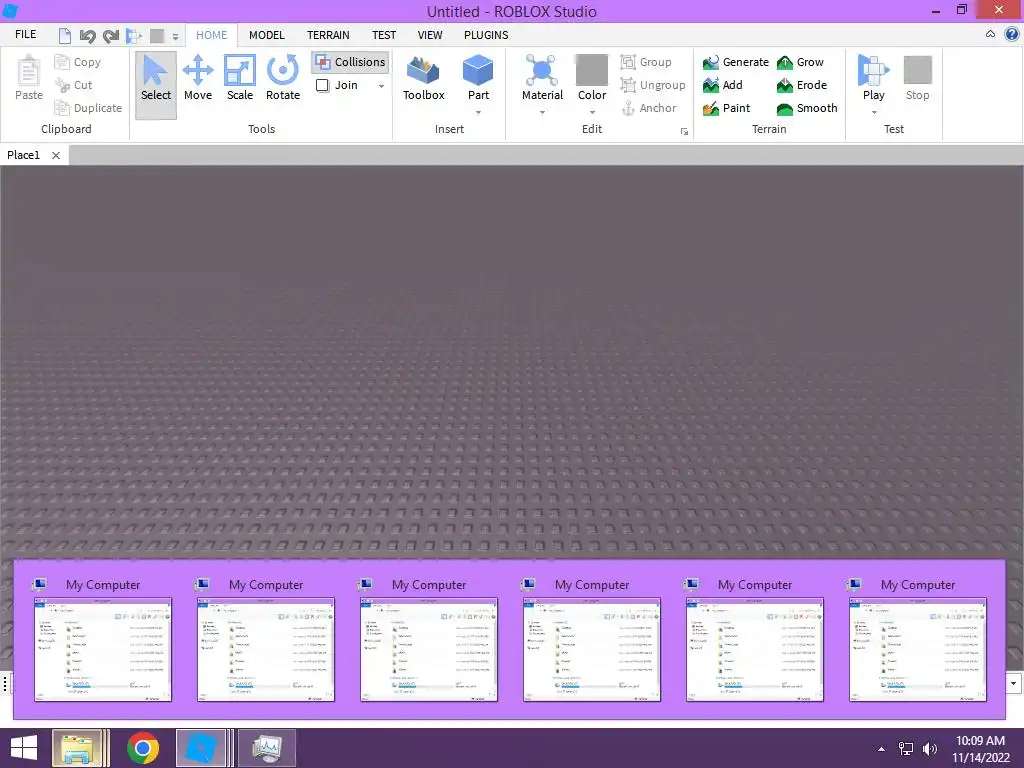Undo the last action

coord(88,36)
